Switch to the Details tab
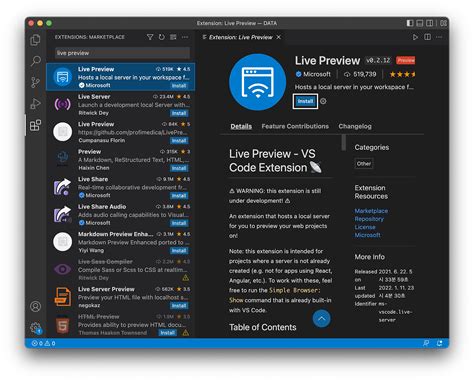Screen dimensions: 474x381 pos(241,126)
